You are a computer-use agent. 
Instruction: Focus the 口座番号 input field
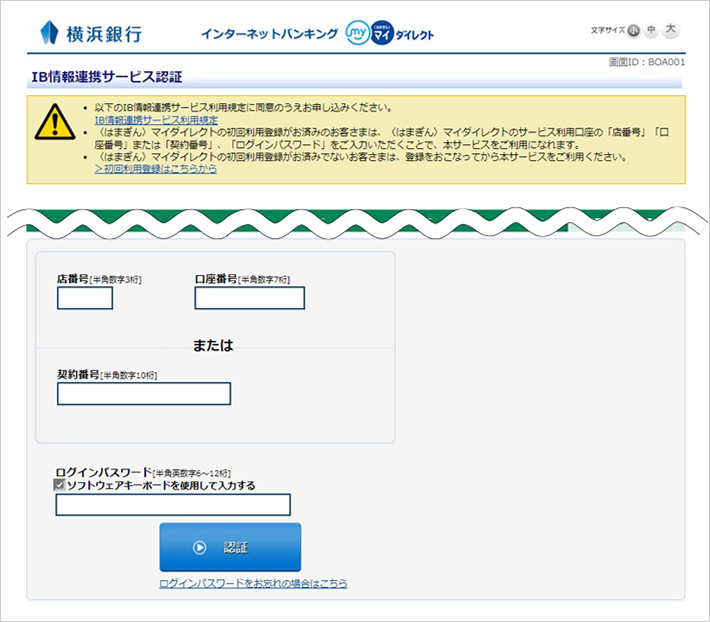click(249, 298)
